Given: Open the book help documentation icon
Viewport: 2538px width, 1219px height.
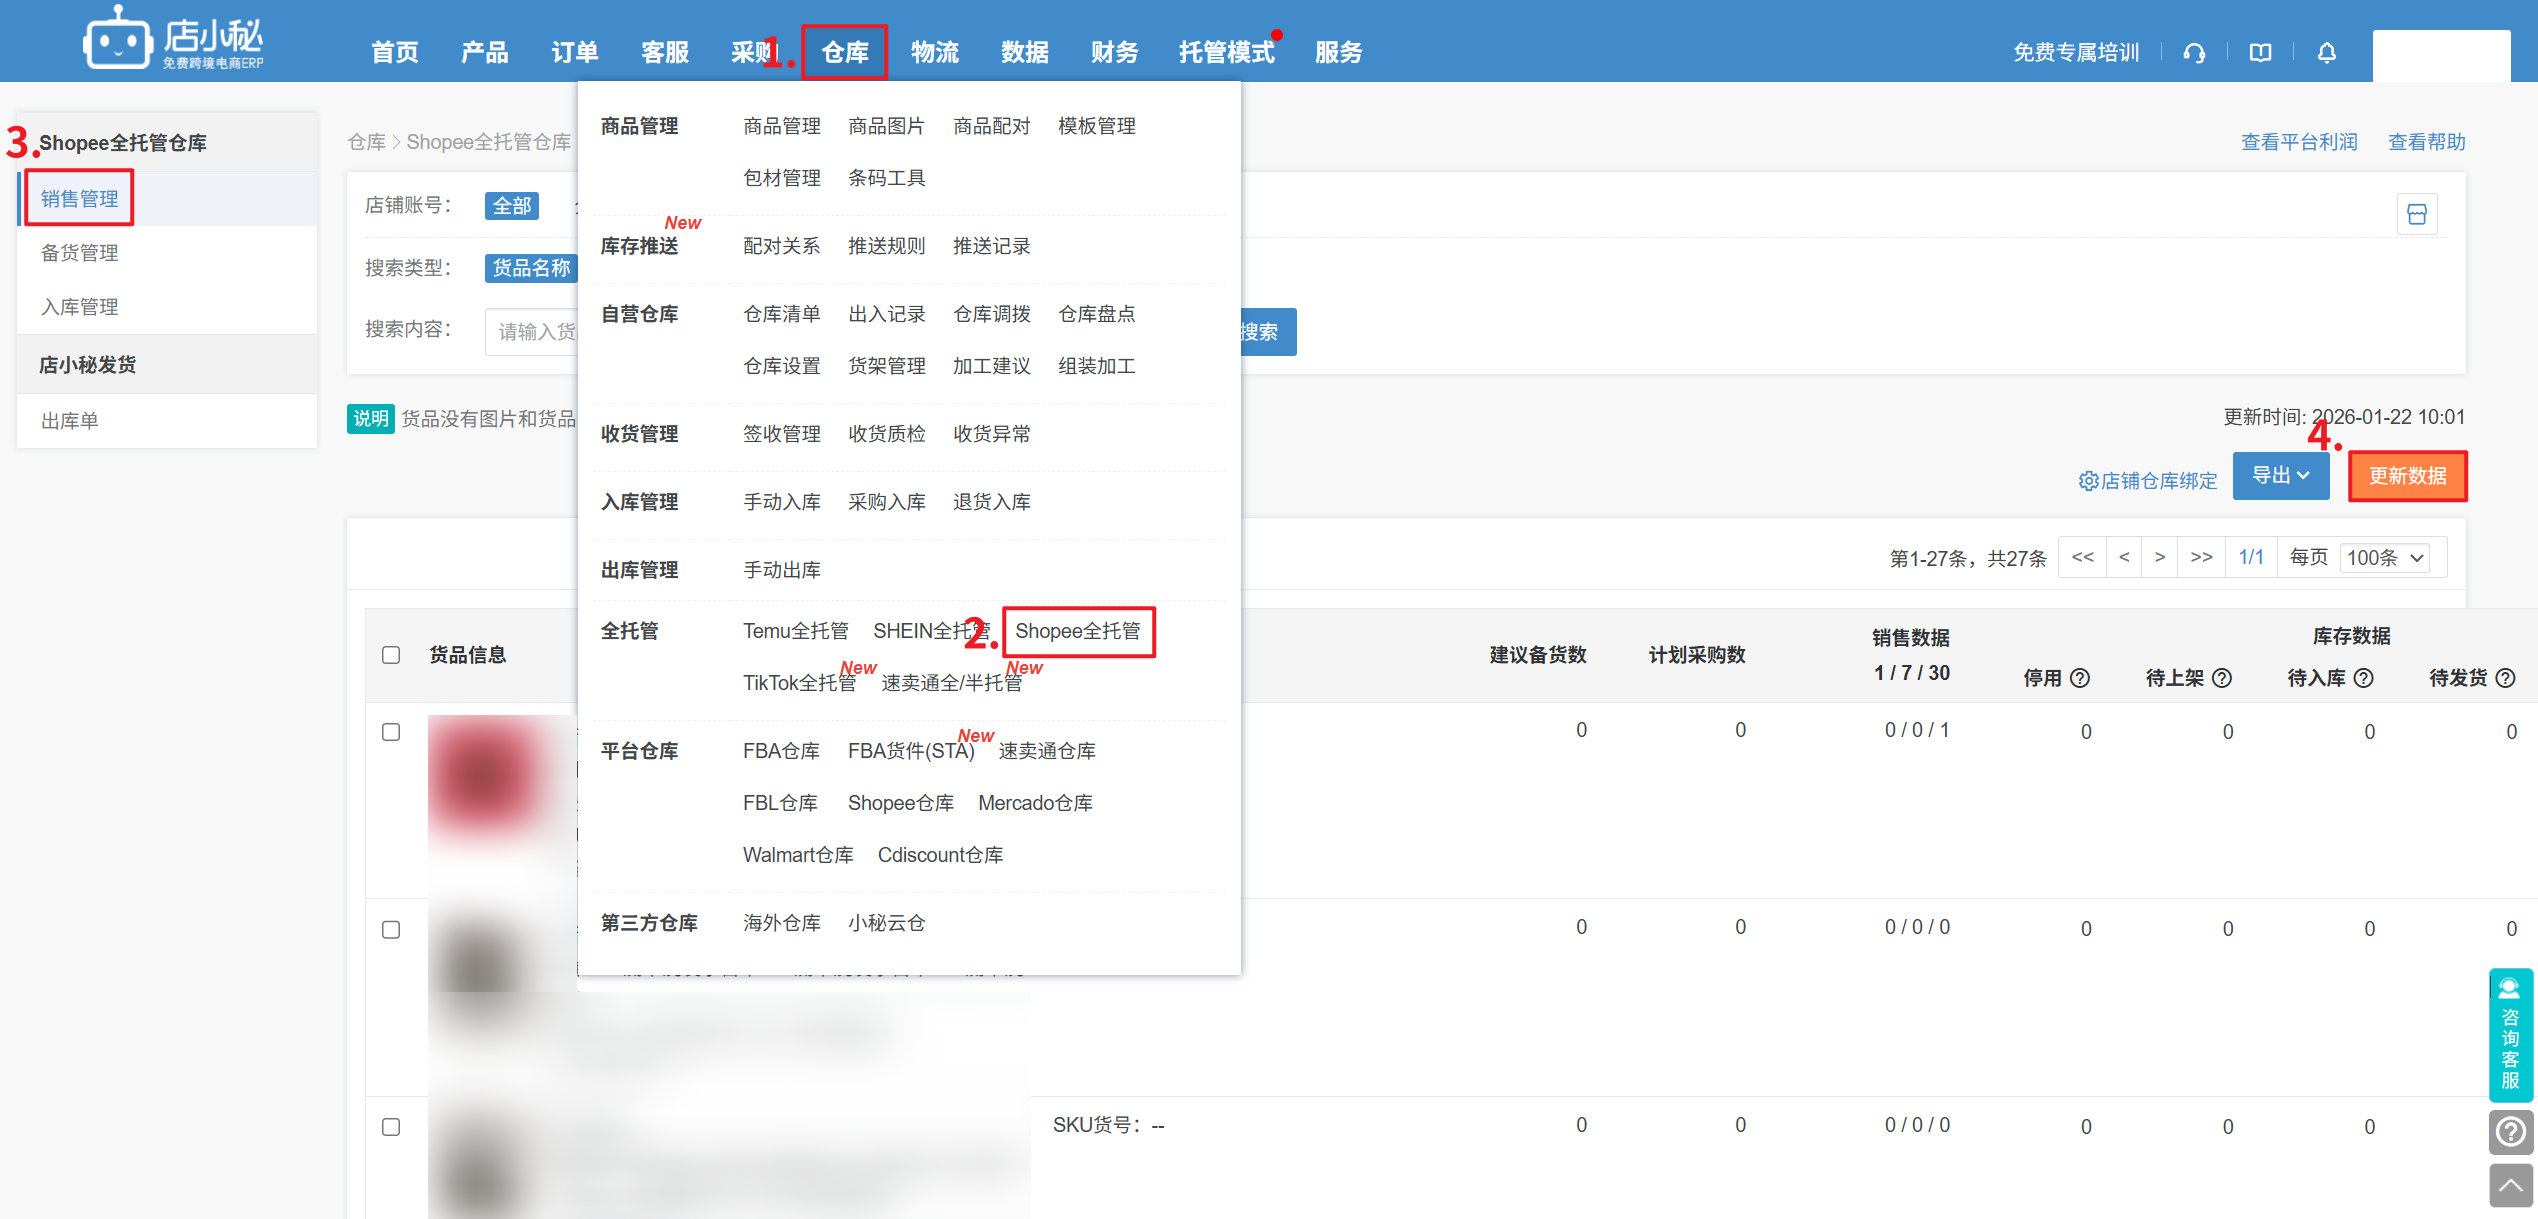Looking at the screenshot, I should click(2260, 53).
